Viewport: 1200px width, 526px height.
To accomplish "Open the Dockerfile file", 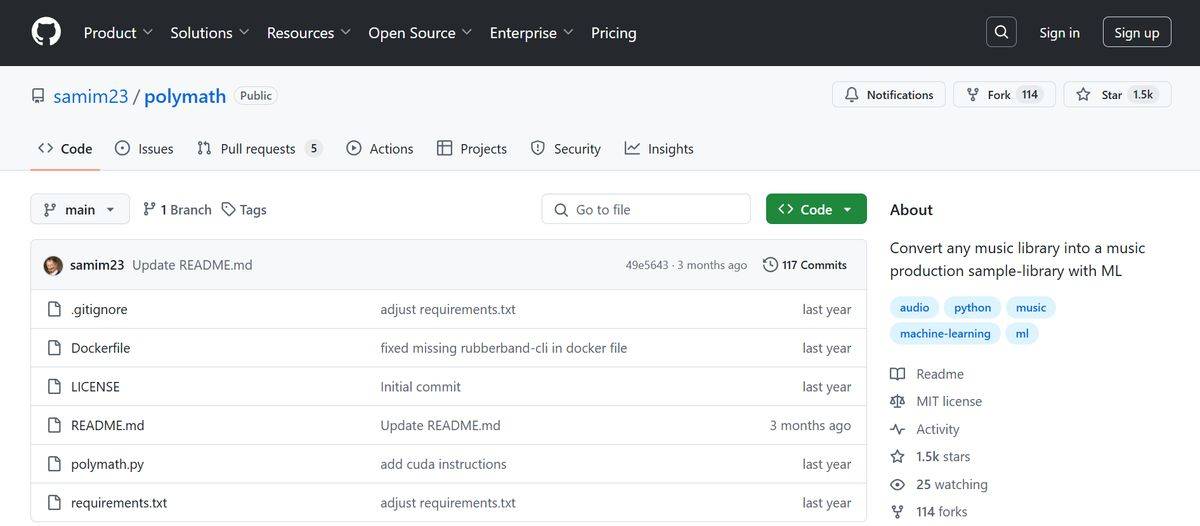I will (101, 348).
